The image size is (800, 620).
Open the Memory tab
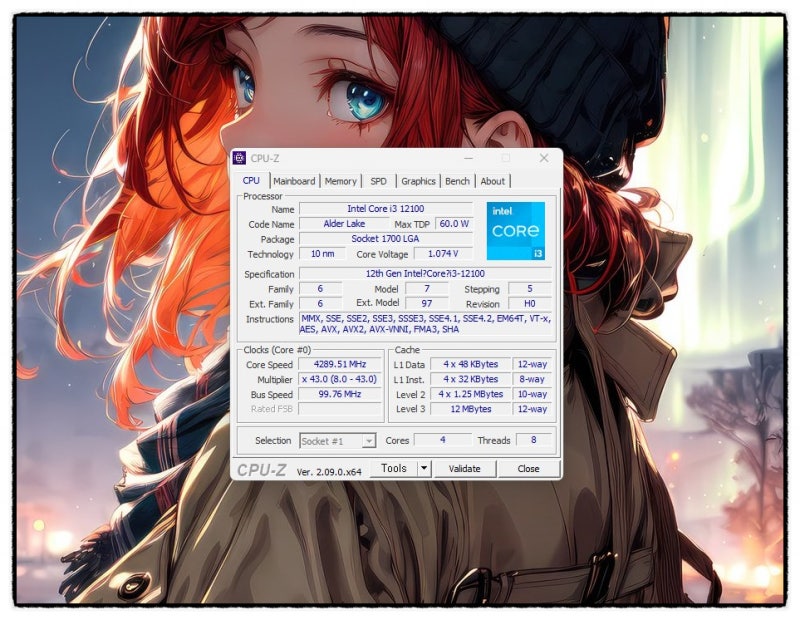340,181
